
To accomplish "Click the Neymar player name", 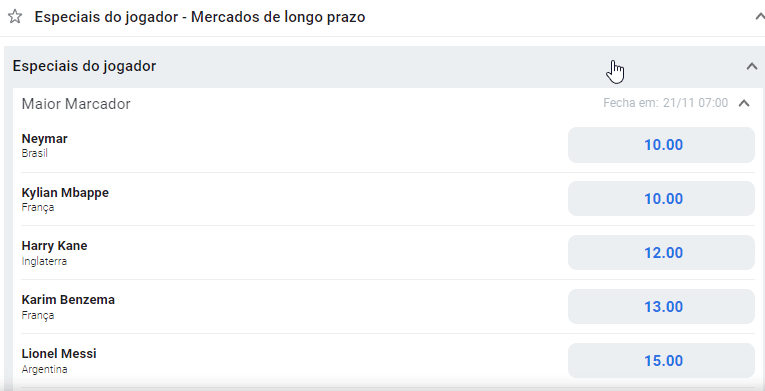I will click(x=44, y=139).
